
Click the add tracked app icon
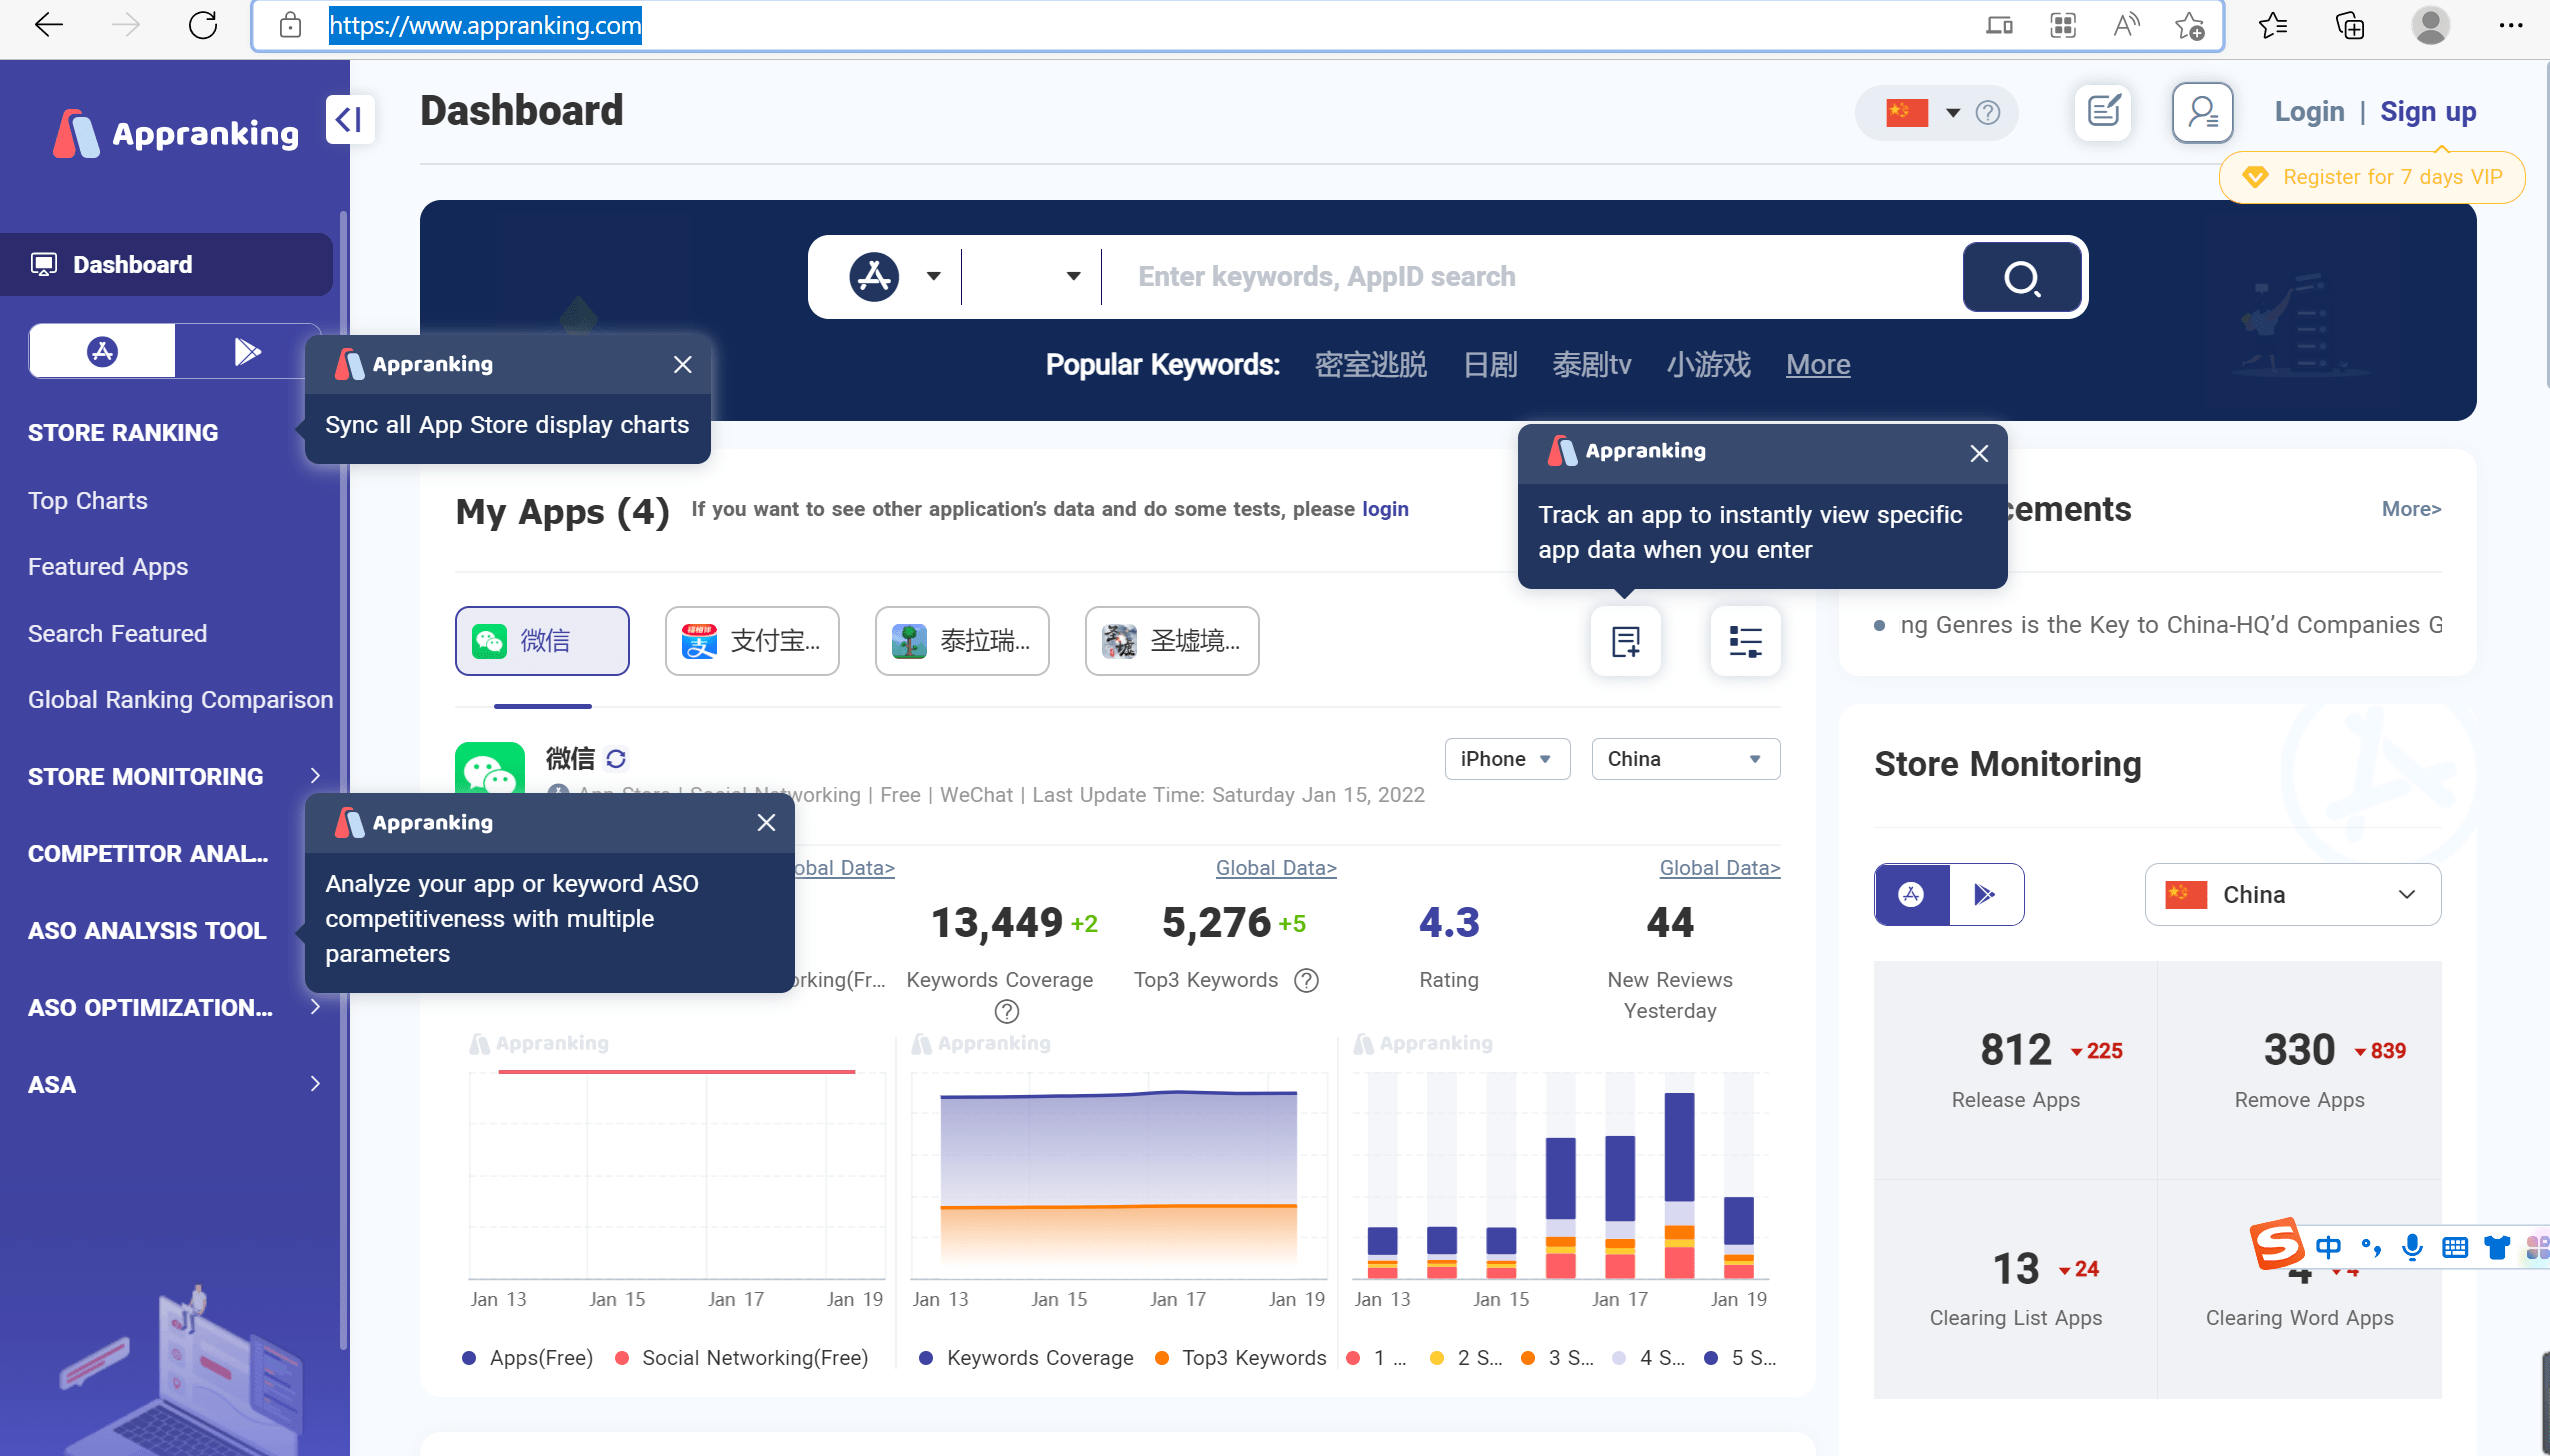click(1626, 641)
